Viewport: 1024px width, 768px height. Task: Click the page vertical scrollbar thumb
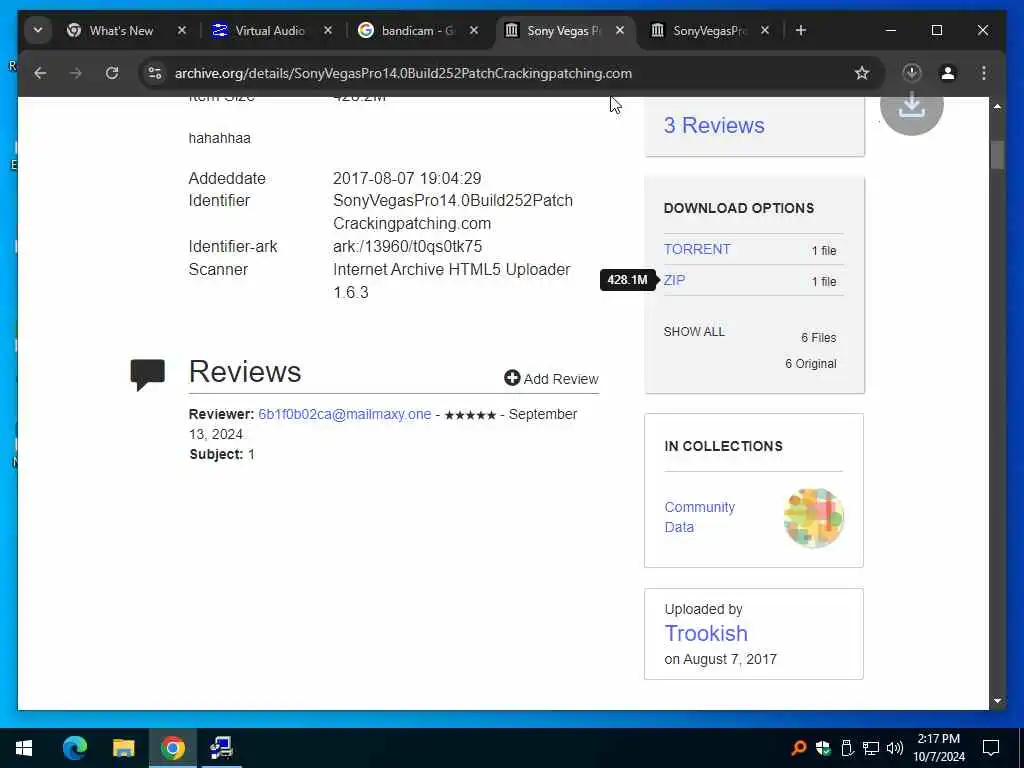coord(997,155)
